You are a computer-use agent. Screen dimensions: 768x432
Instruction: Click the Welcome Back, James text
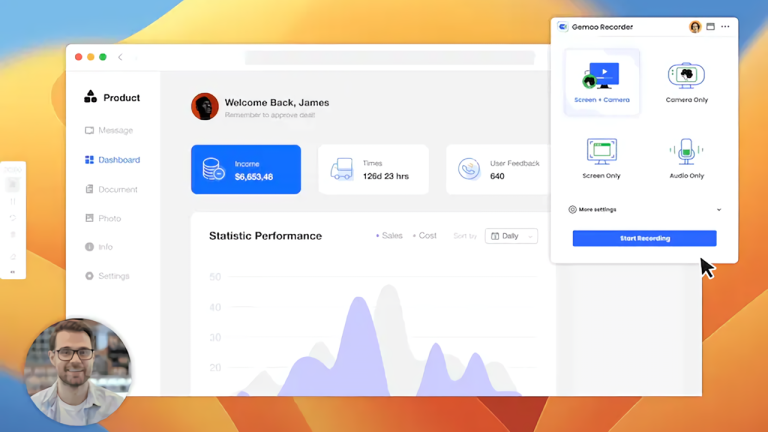[x=277, y=102]
